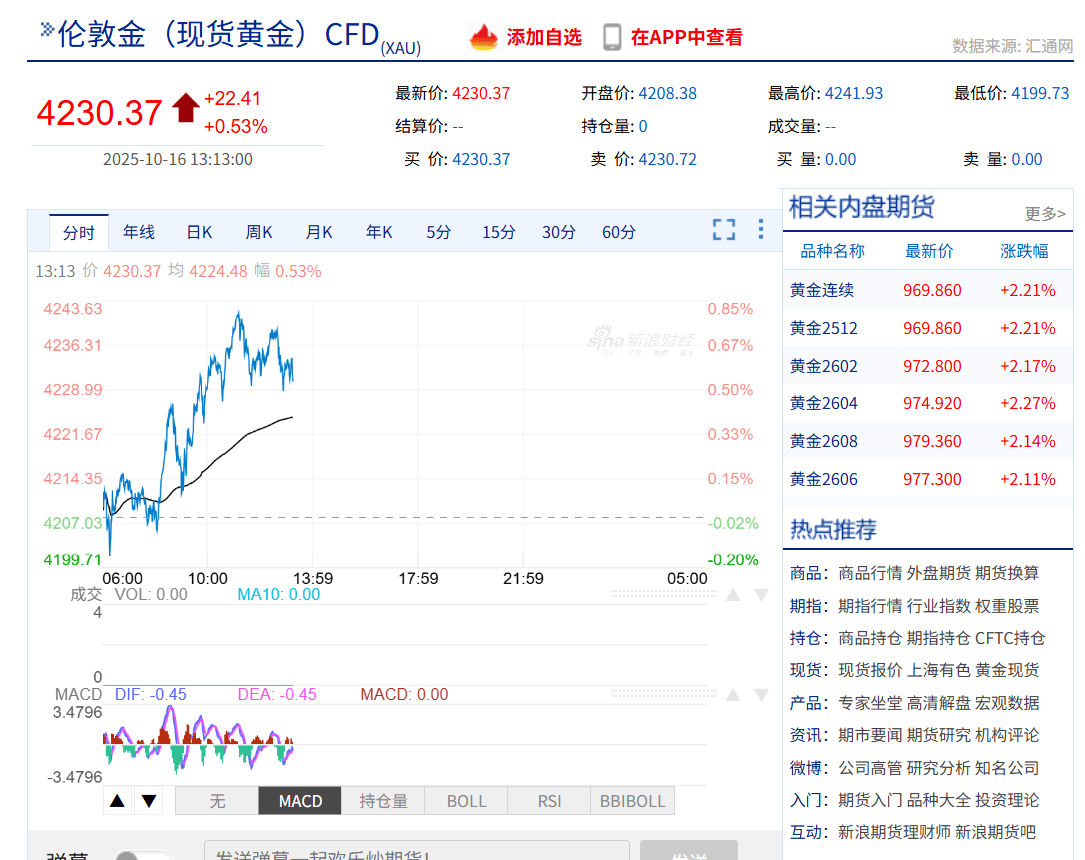1085x860 pixels.
Task: Click the gray up arrow in MACD row
Action: (x=733, y=695)
